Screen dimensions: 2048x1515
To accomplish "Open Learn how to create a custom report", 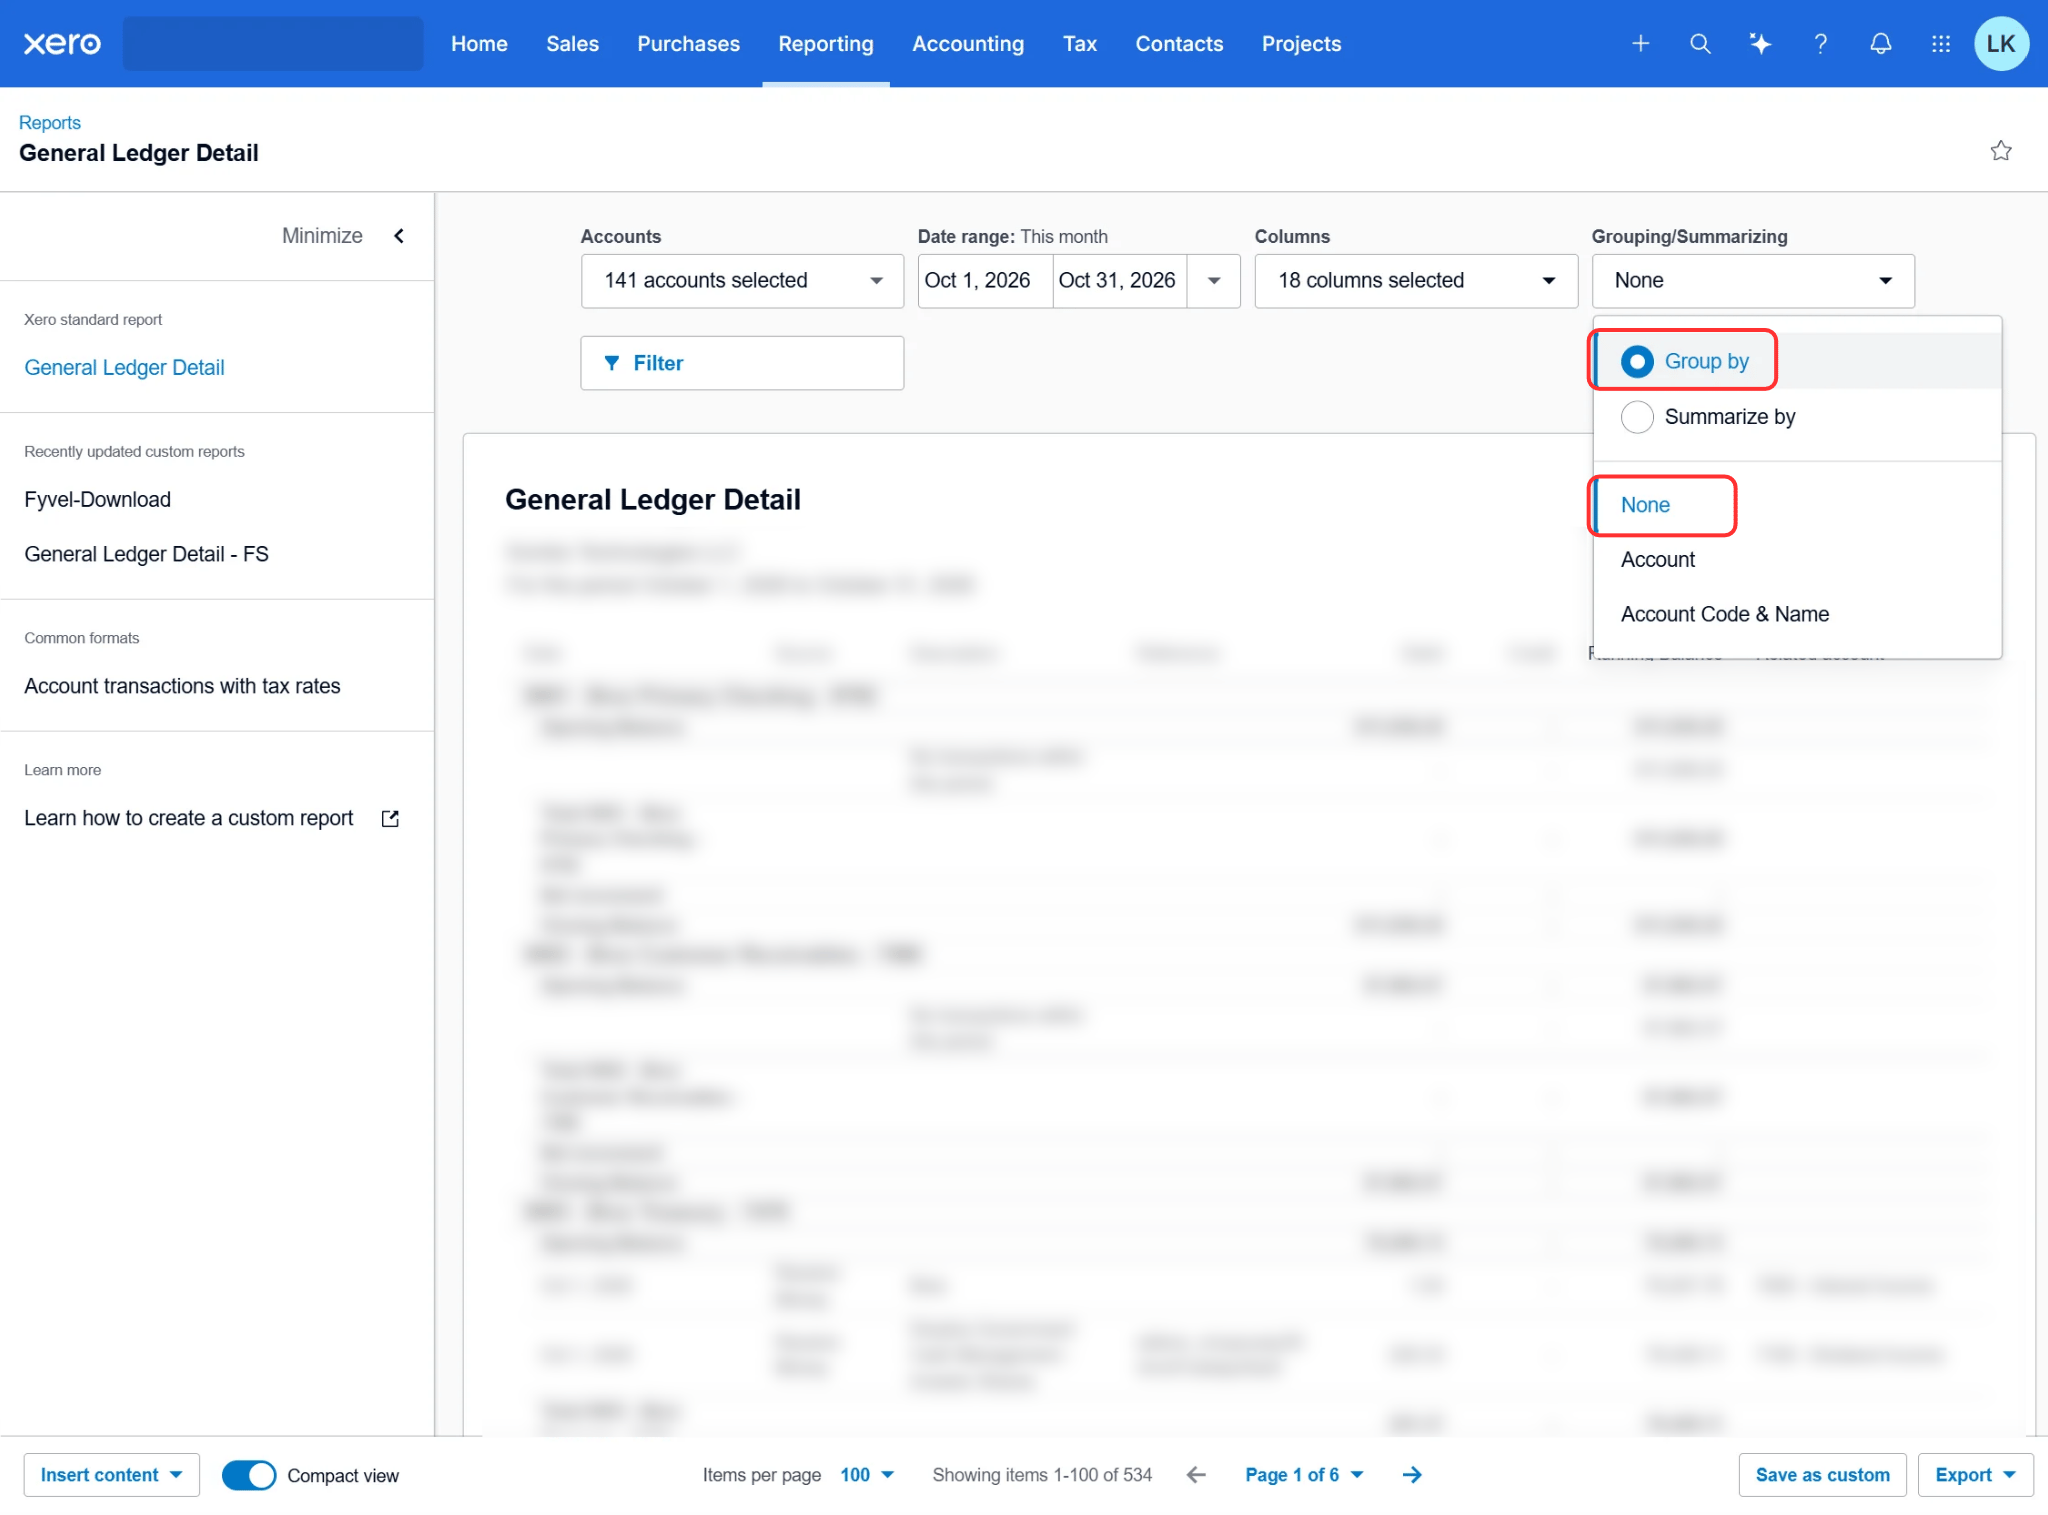I will pos(189,818).
